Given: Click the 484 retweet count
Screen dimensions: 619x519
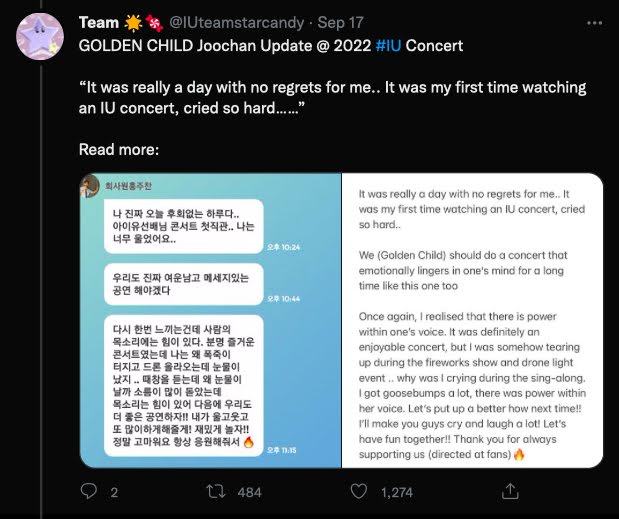Looking at the screenshot, I should (249, 493).
